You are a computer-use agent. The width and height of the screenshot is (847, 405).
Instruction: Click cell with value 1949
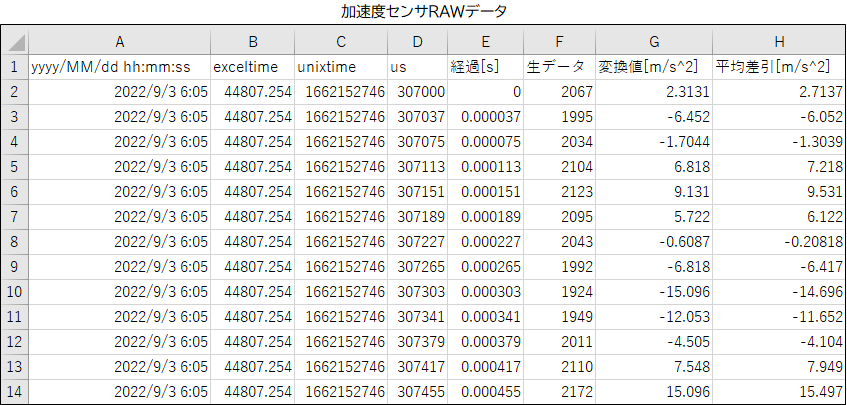pyautogui.click(x=560, y=316)
